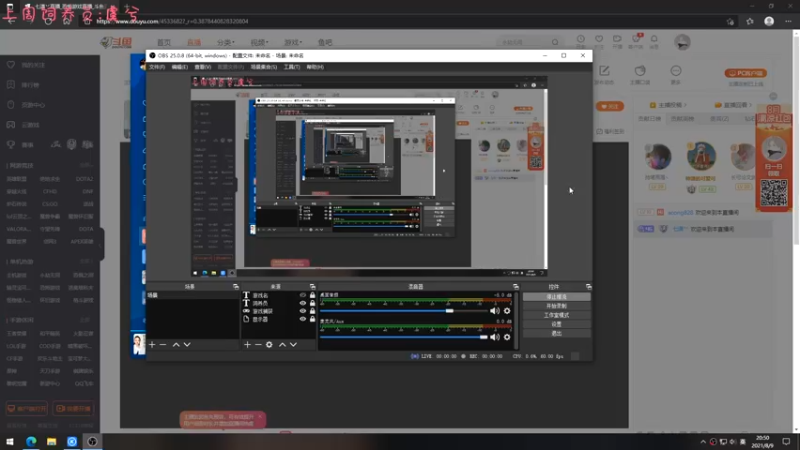This screenshot has height=450, width=800.
Task: Pop out the 来源 dock panel
Action: [312, 287]
